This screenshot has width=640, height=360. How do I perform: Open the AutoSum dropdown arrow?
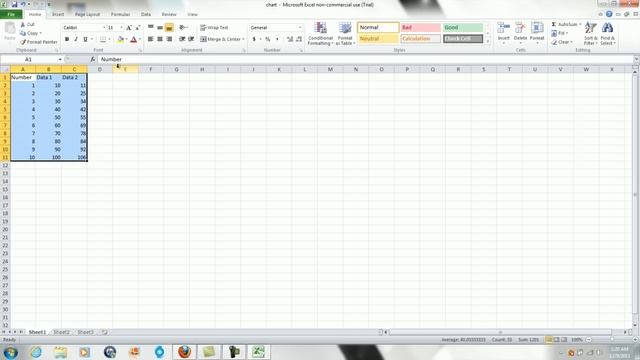(x=580, y=24)
